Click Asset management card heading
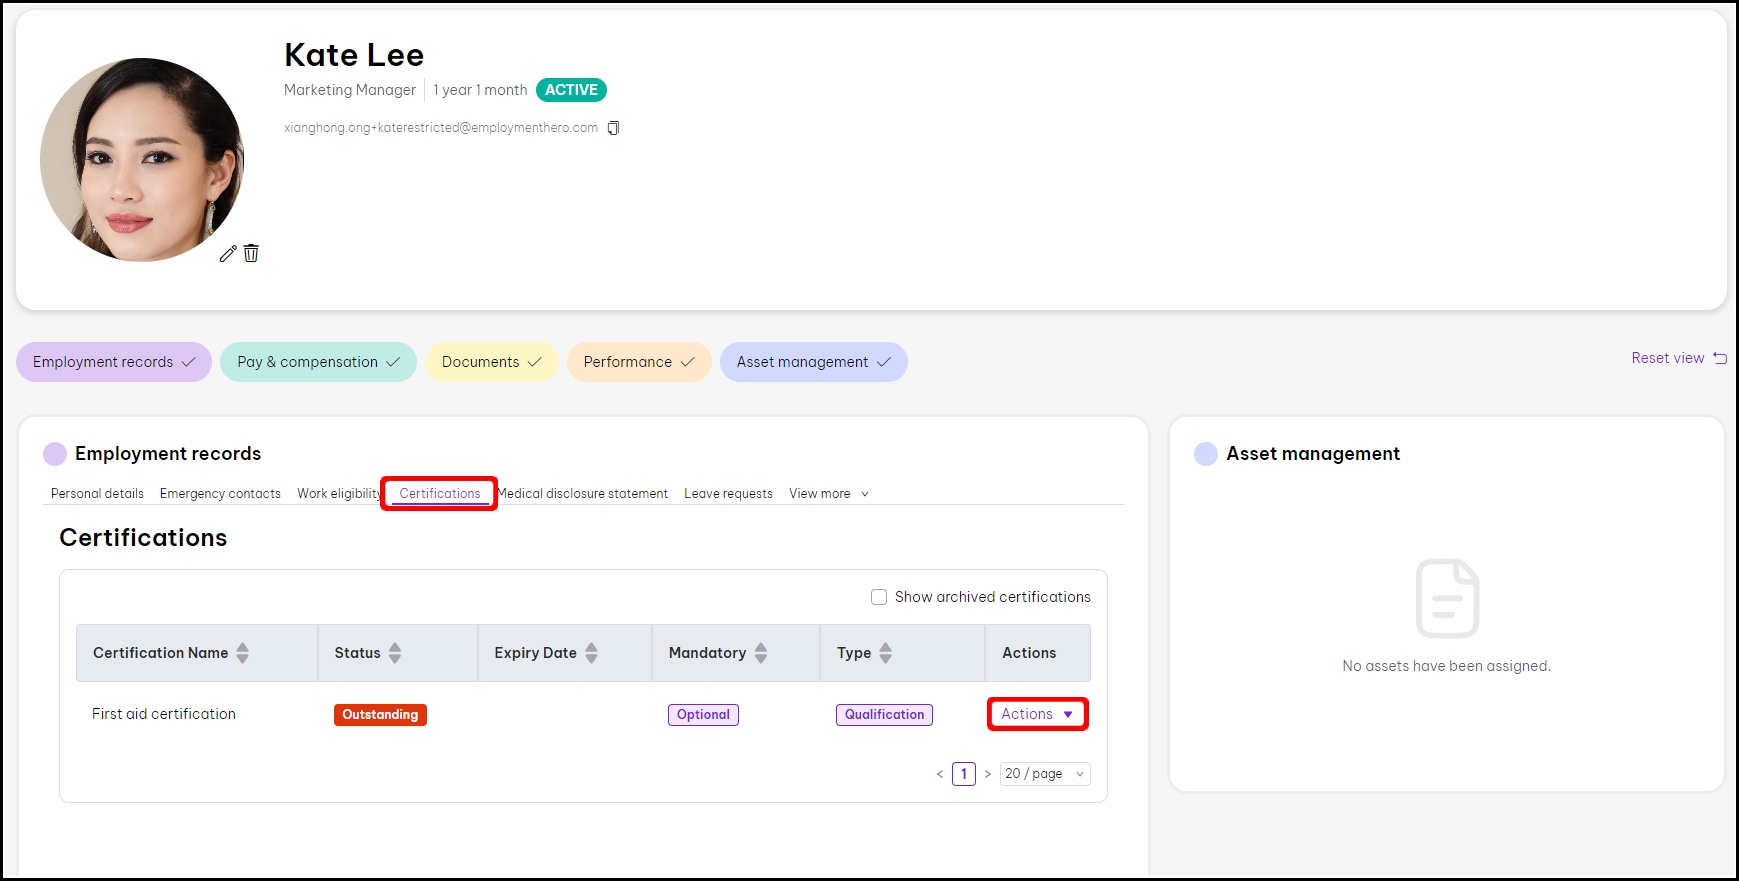 coord(1313,454)
